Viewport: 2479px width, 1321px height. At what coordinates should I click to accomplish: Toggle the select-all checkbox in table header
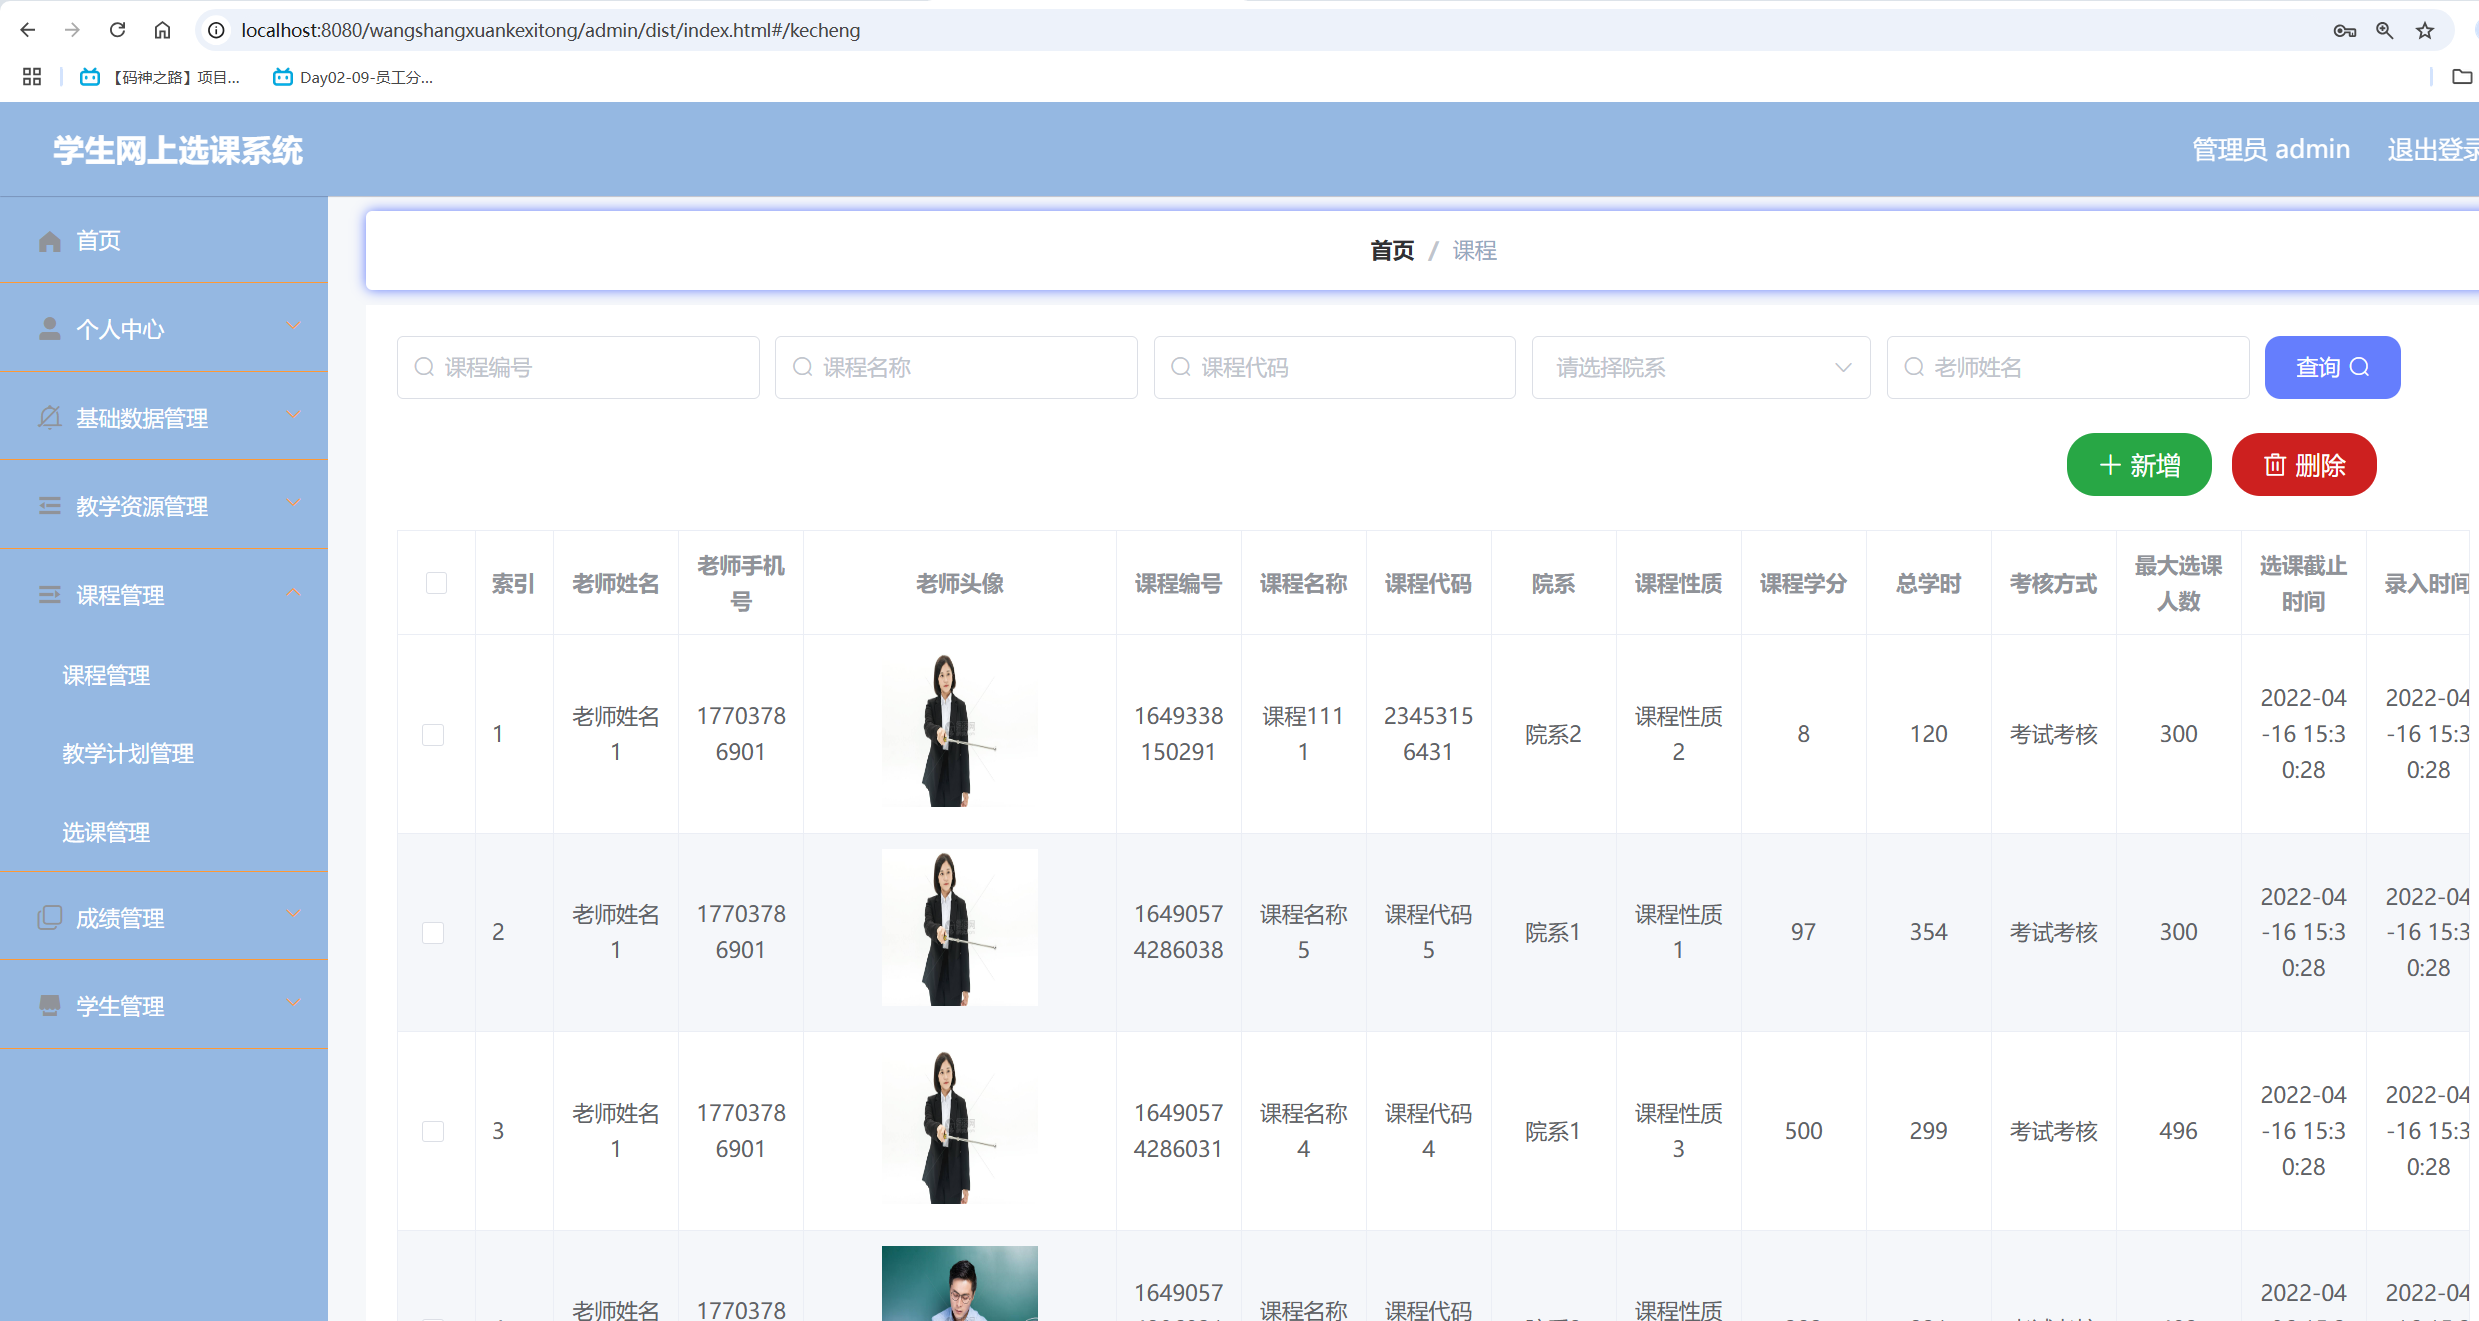(436, 583)
